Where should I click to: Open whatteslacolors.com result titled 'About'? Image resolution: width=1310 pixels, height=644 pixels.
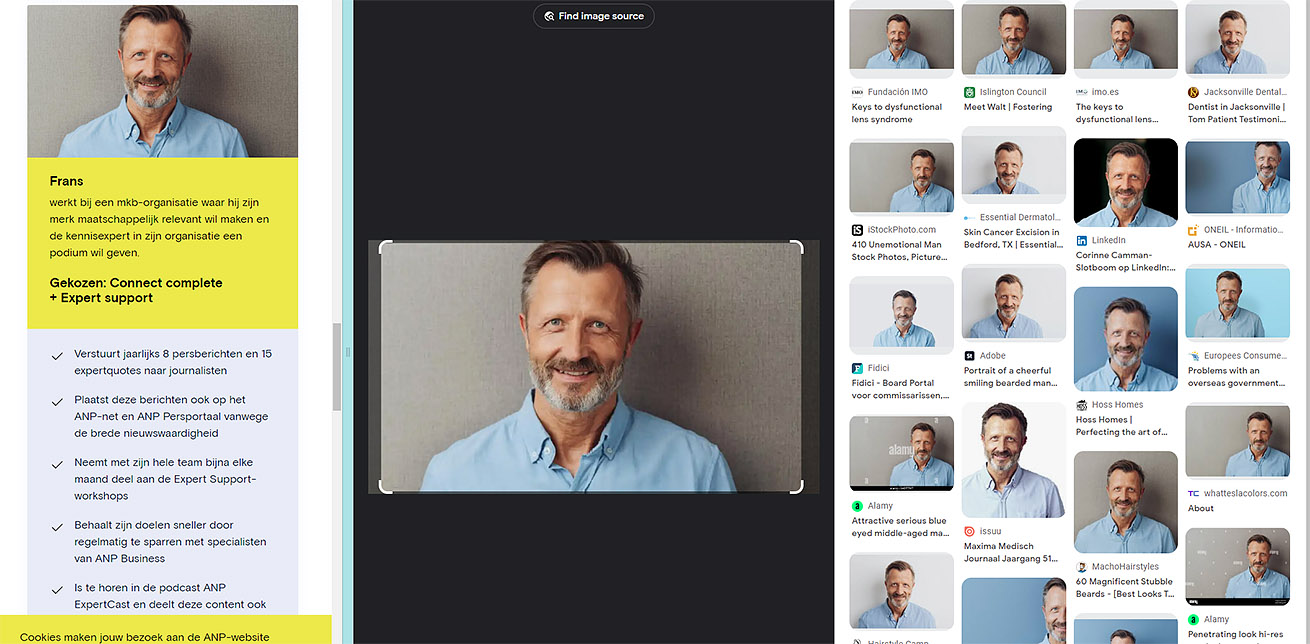point(1200,508)
